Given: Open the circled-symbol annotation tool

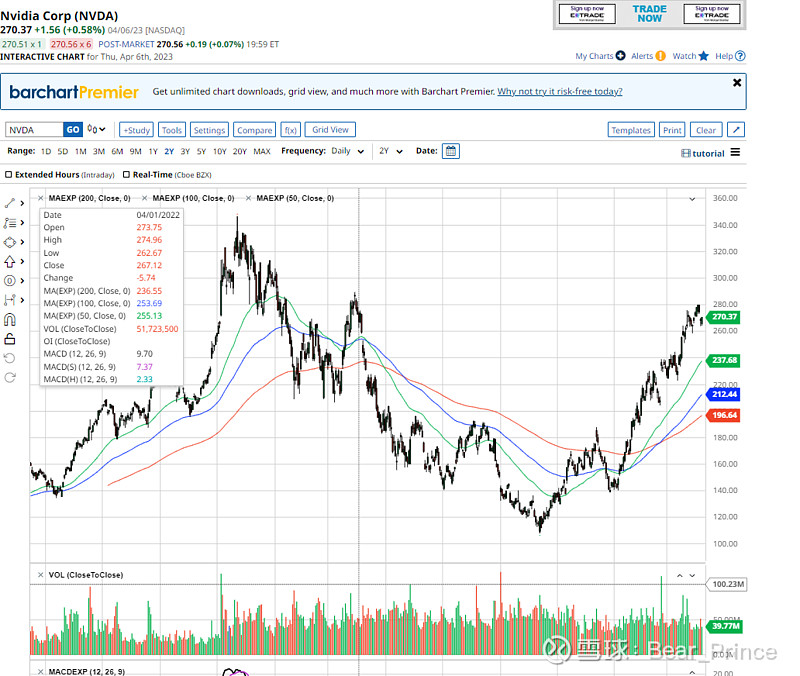Looking at the screenshot, I should (x=10, y=281).
